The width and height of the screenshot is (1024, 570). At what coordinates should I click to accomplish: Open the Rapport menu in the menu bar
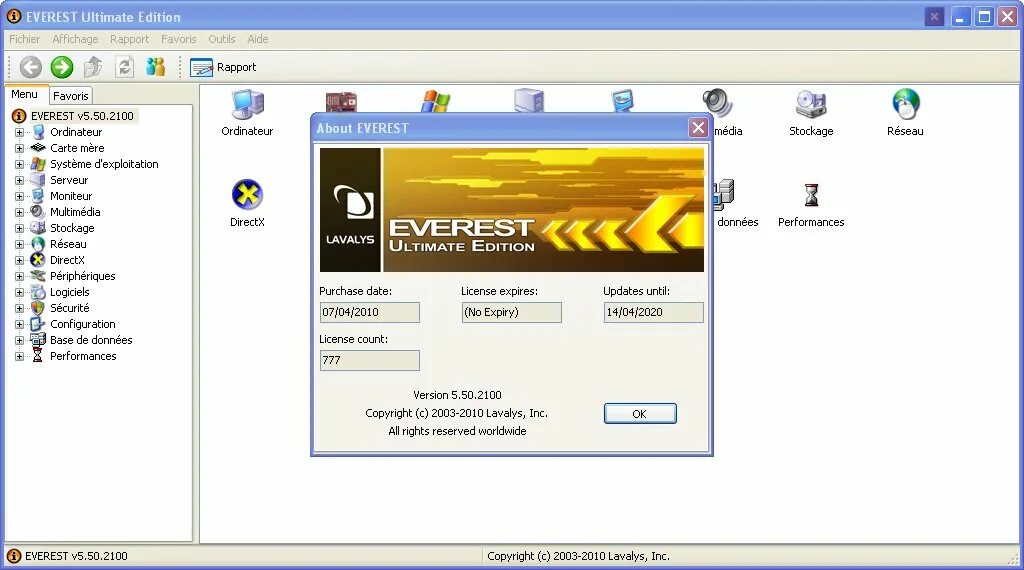tap(129, 39)
